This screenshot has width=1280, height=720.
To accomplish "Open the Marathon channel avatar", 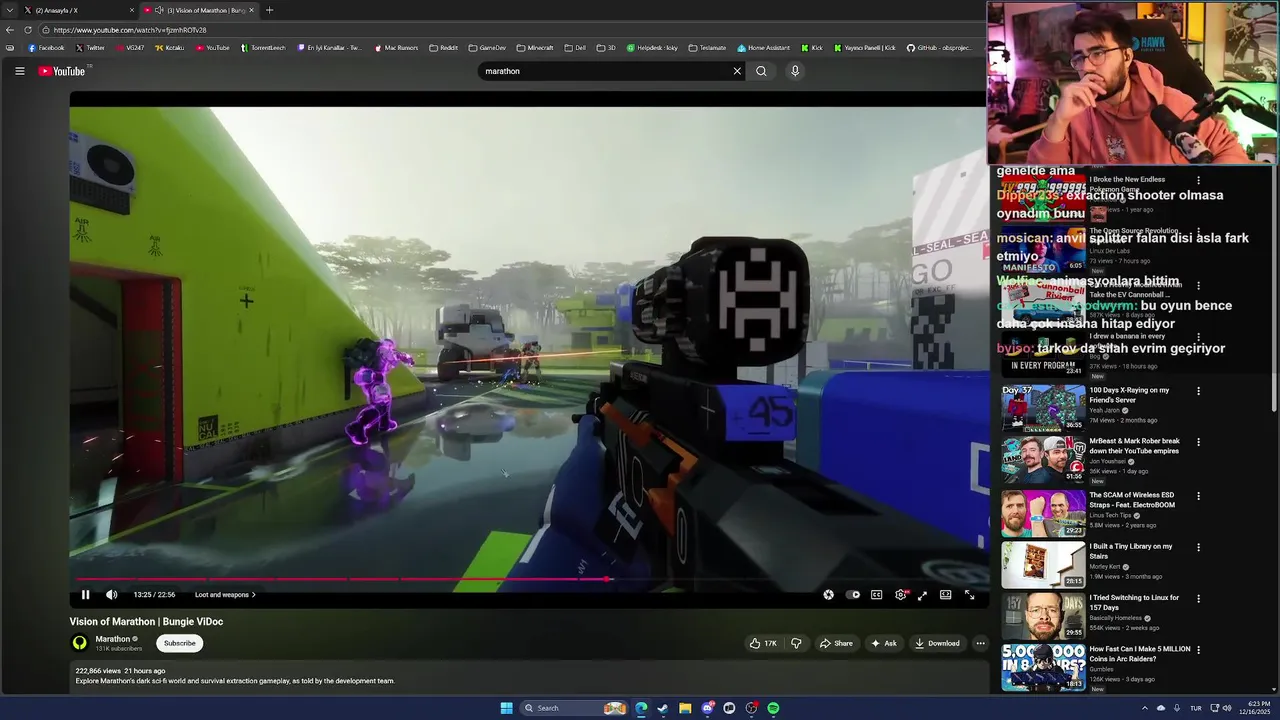I will click(80, 643).
